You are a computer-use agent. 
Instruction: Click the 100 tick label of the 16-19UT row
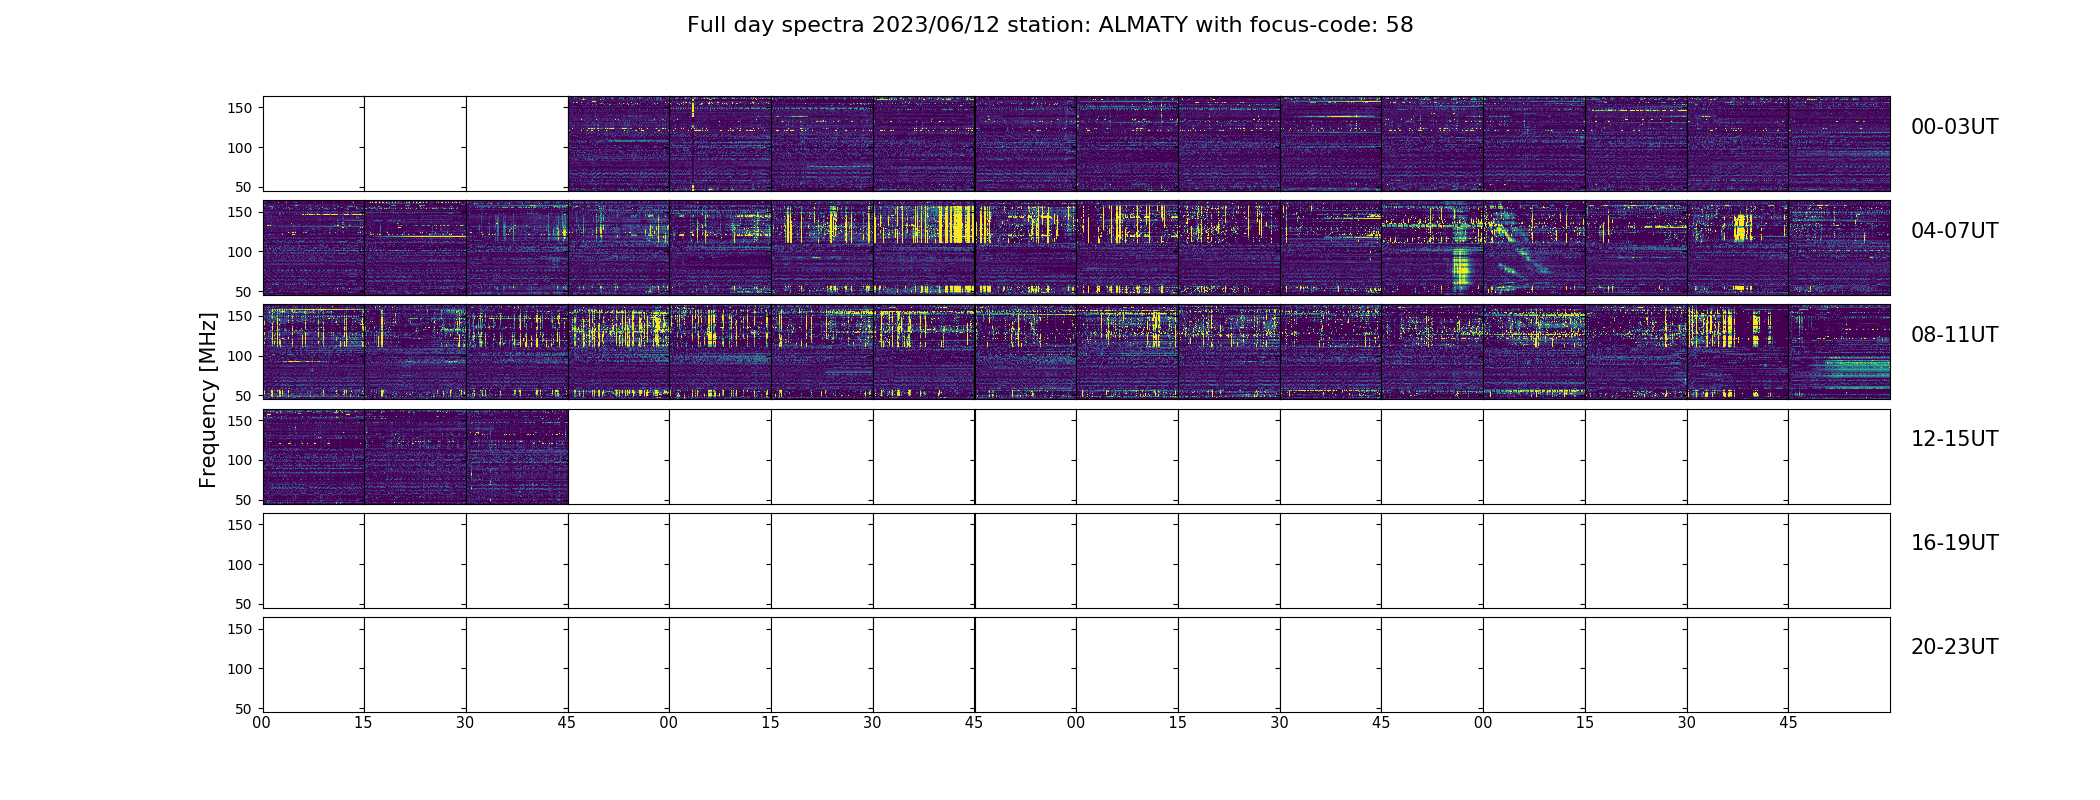pyautogui.click(x=242, y=565)
